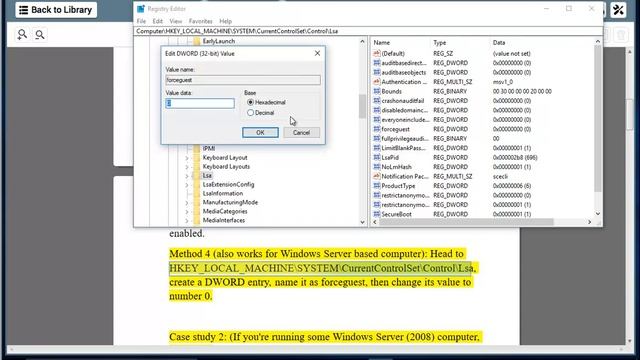This screenshot has height=360, width=640.
Task: Click the registry tree vertical scrollbar
Action: pyautogui.click(x=362, y=106)
